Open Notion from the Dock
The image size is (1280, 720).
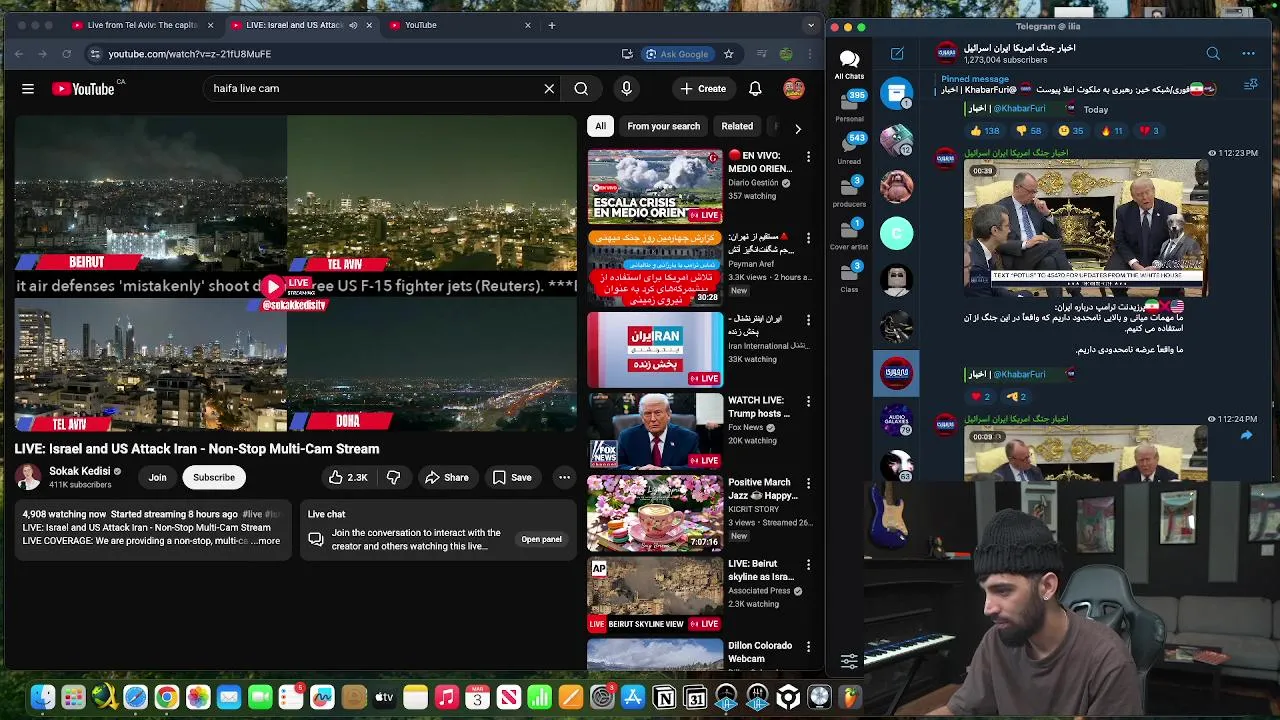pos(664,697)
